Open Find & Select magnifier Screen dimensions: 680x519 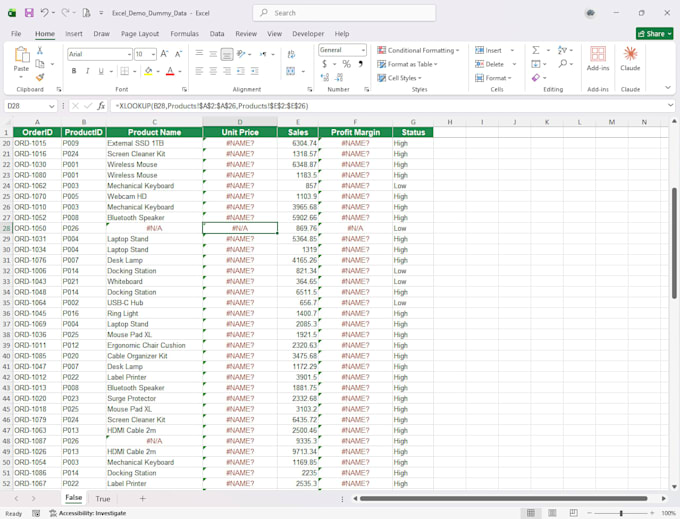pos(562,64)
